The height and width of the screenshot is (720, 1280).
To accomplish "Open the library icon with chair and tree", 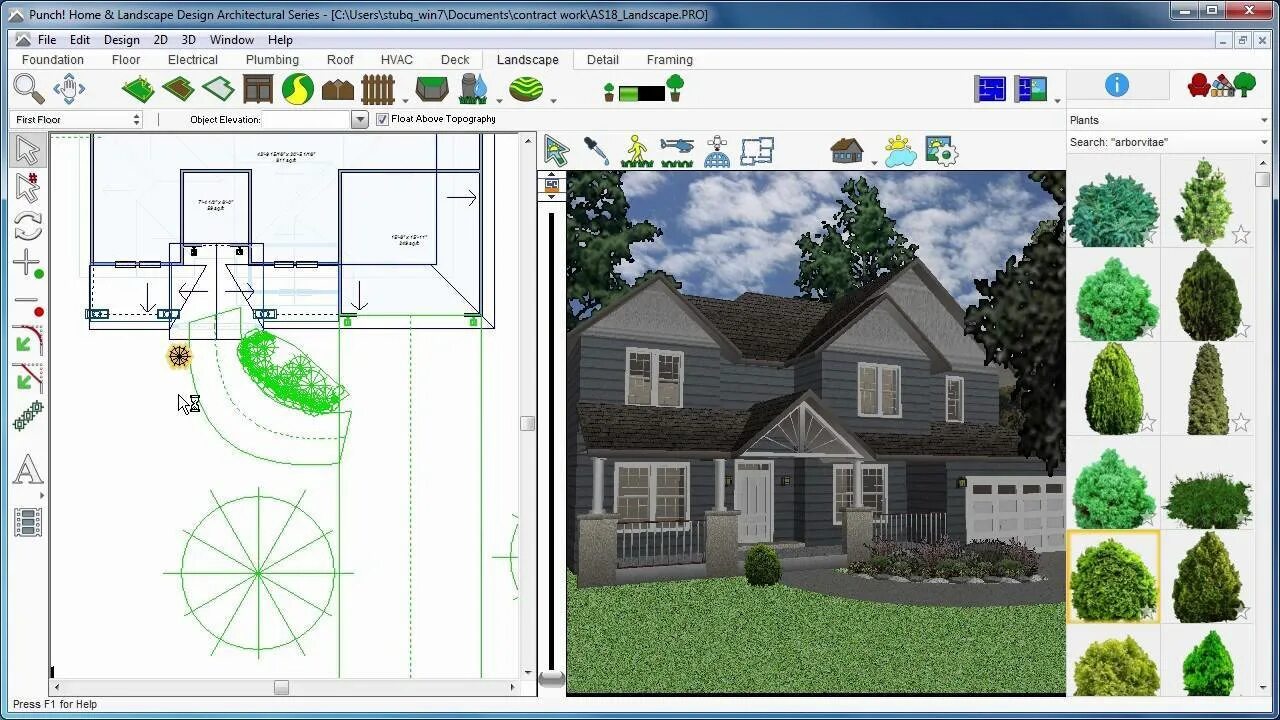I will coord(1221,86).
